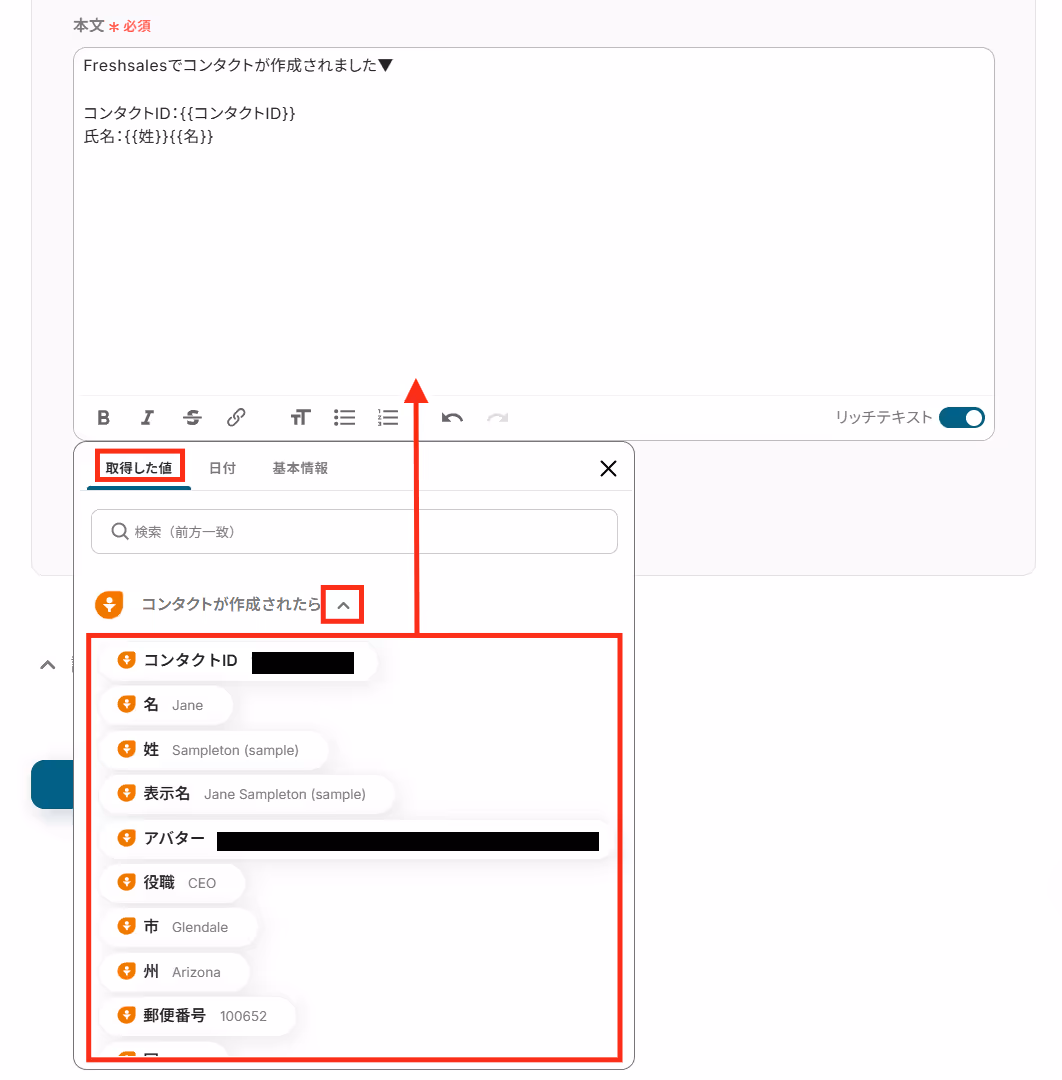
Task: Select the 取得した値 tab
Action: [x=138, y=468]
